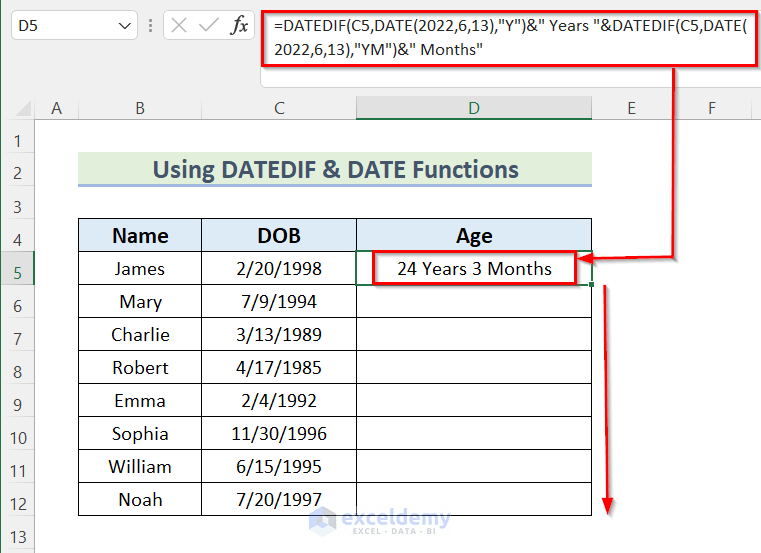Click the fill handle of cell D5
The width and height of the screenshot is (761, 553).
click(x=592, y=285)
